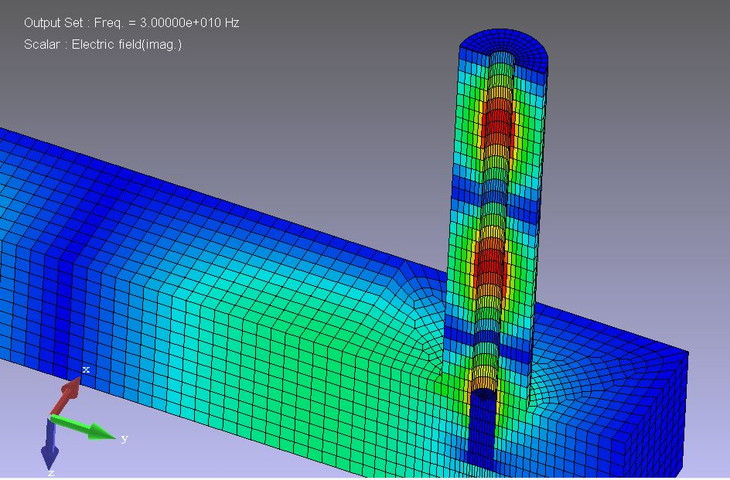The height and width of the screenshot is (480, 730).
Task: Click the red X axis arrow
Action: coord(65,395)
